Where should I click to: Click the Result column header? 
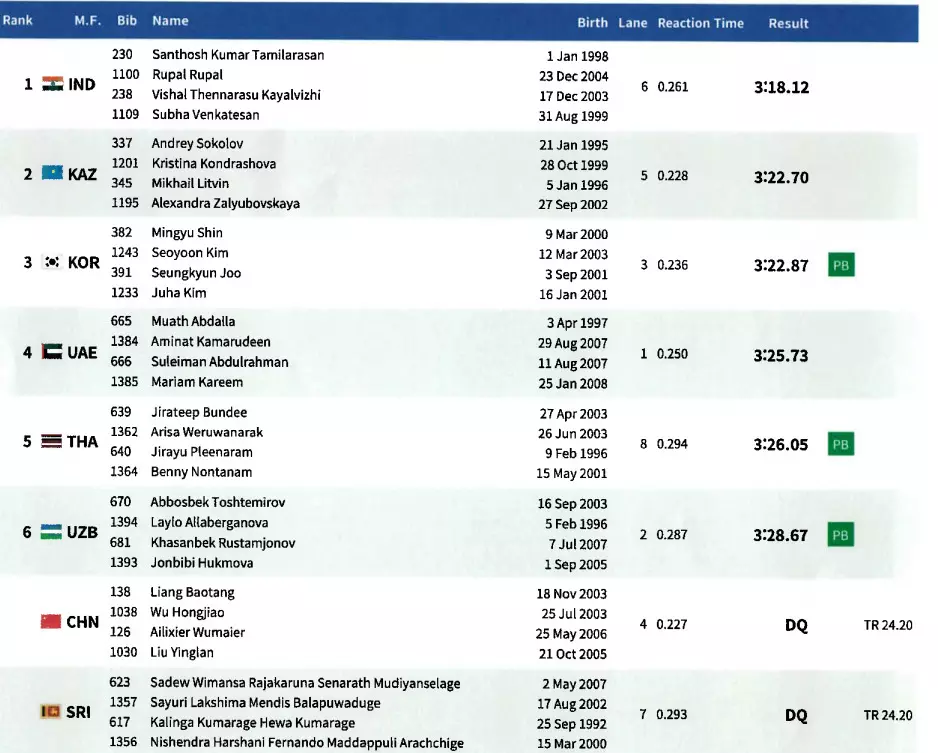coord(788,23)
